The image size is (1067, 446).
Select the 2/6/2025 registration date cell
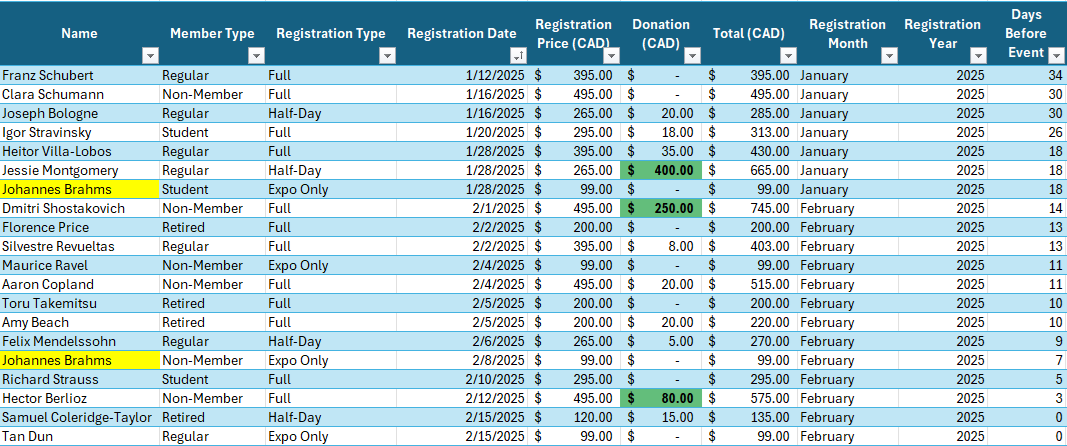(462, 341)
